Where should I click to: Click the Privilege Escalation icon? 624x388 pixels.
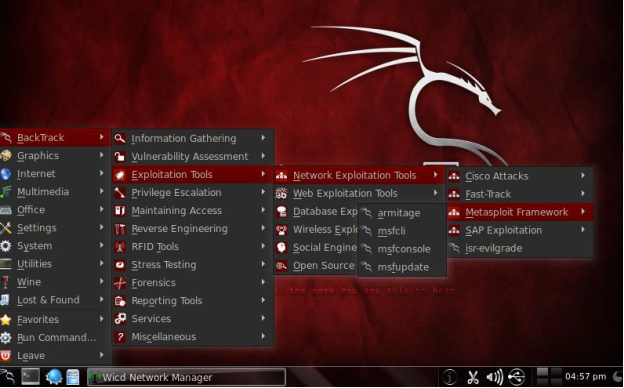click(x=120, y=193)
